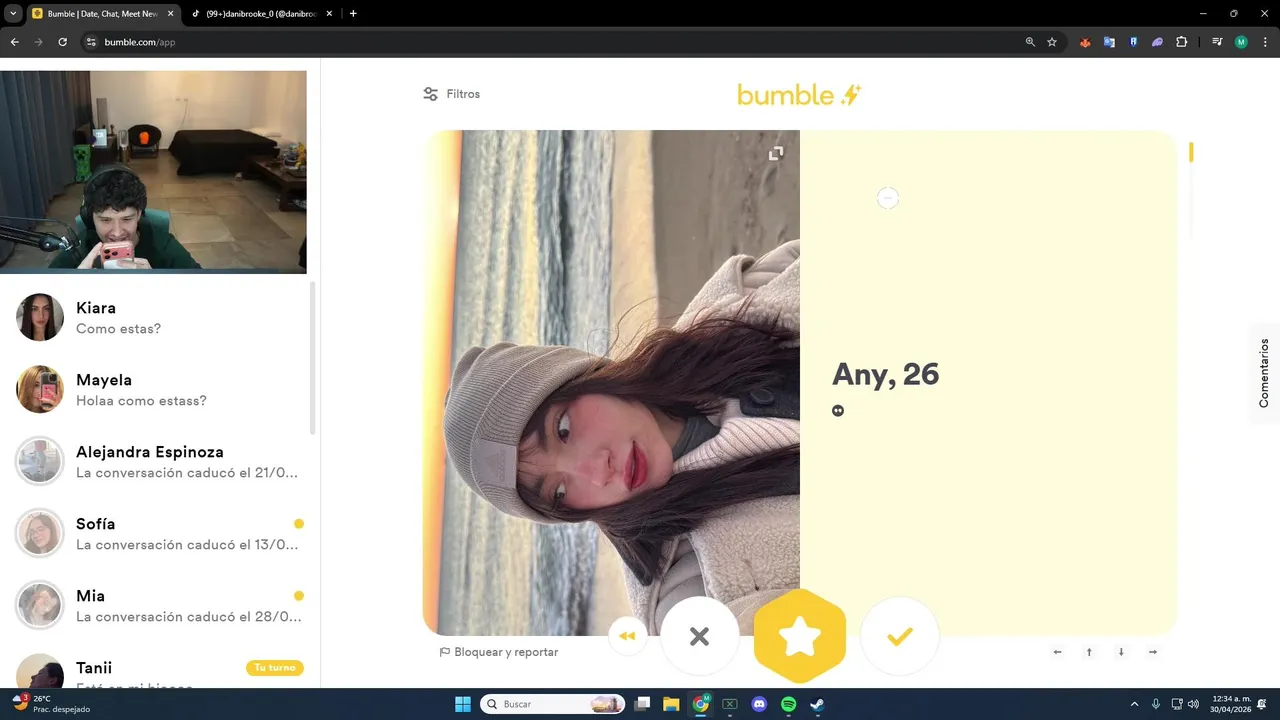Open Alejandra Espinoza's expired conversation
Viewport: 1280px width, 720px height.
click(x=160, y=461)
